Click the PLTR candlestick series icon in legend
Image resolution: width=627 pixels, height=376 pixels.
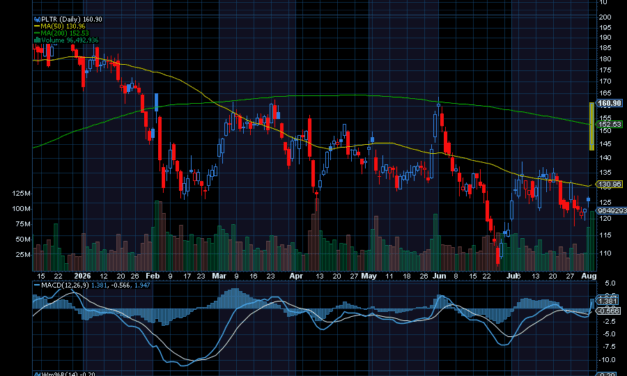point(37,19)
